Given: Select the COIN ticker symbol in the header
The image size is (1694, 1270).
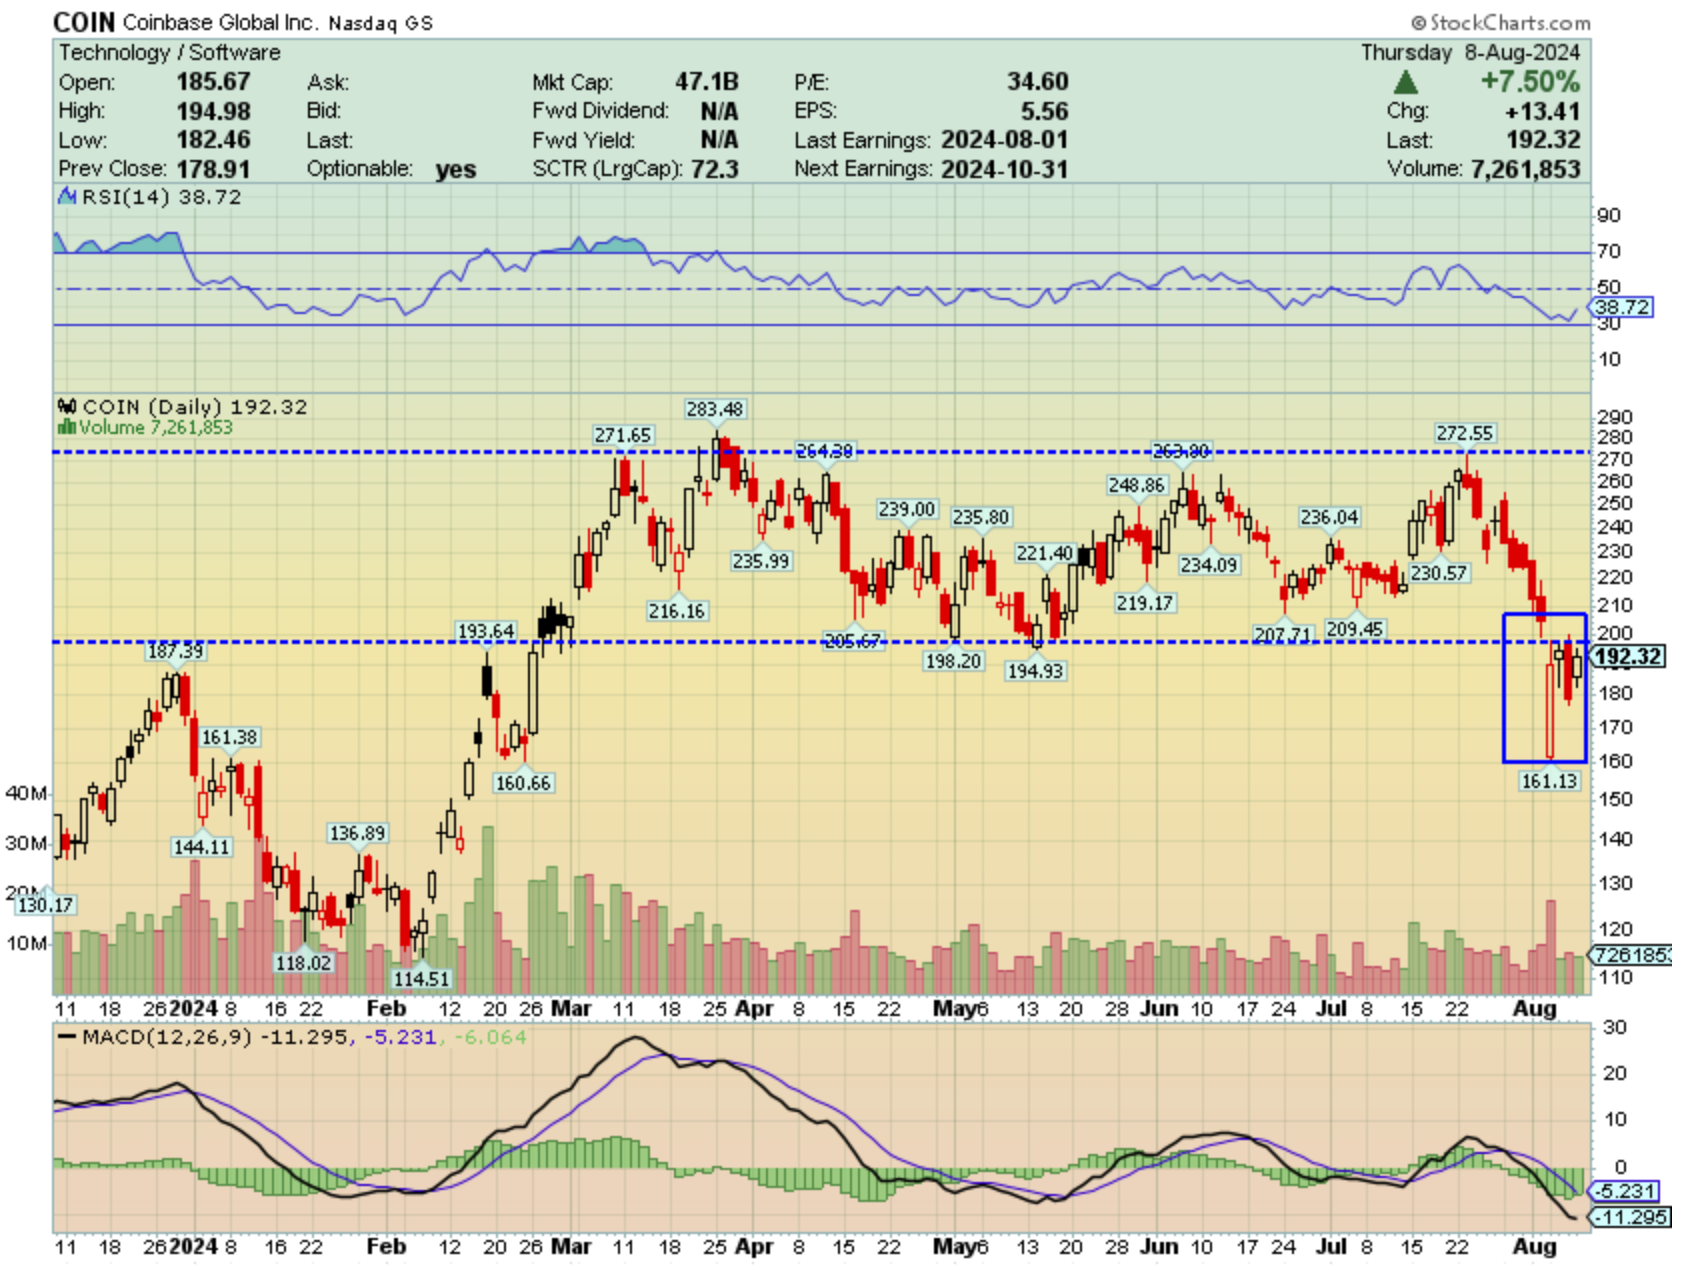Looking at the screenshot, I should coord(84,22).
